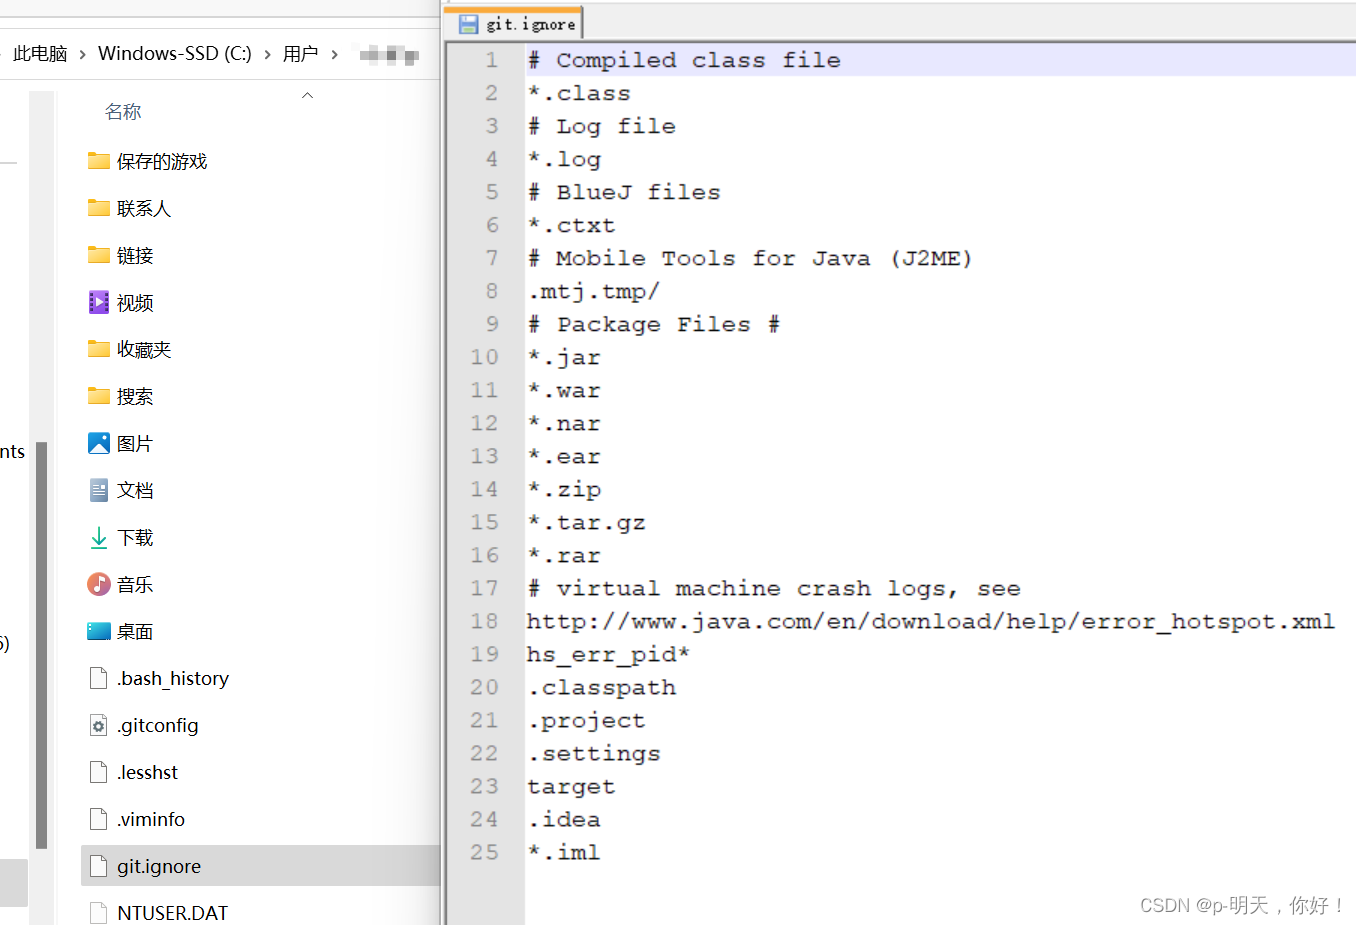Select the 视频 folder name

point(135,302)
